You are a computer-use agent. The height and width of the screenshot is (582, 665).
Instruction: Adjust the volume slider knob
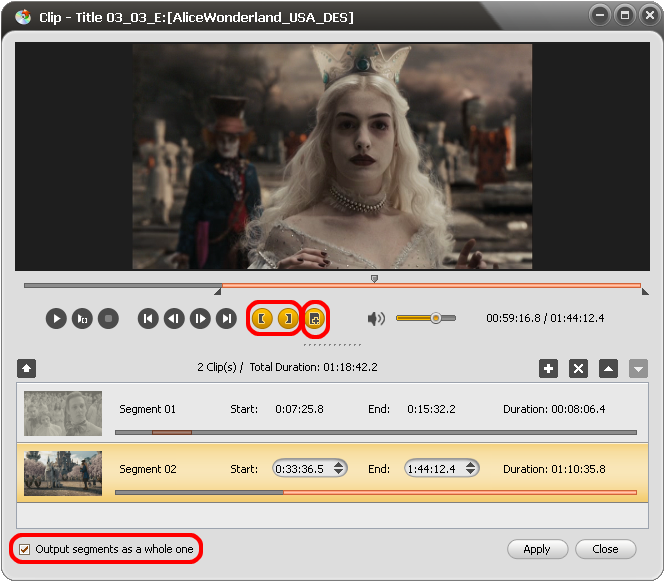(436, 318)
